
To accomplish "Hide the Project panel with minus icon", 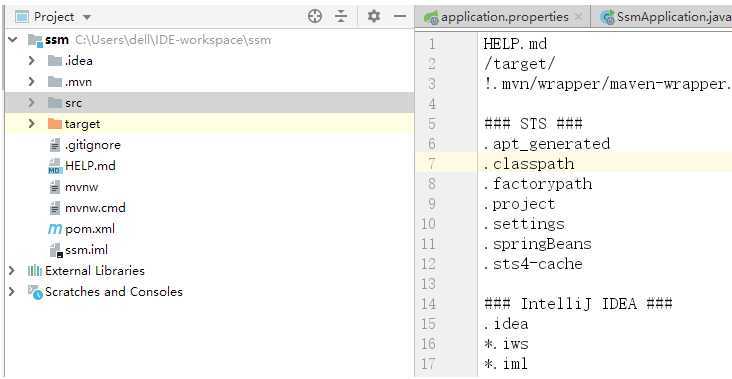I will [x=400, y=16].
